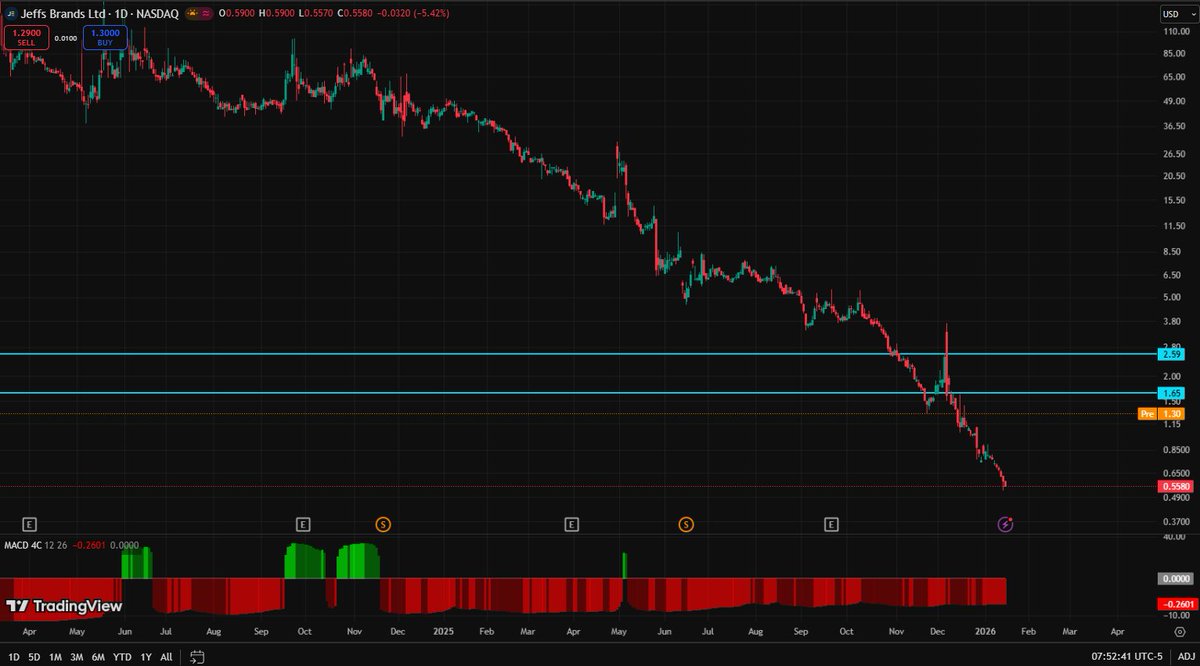Open earnings marker E near October 2024
Screen dimensions: 1200x666
(x=303, y=524)
